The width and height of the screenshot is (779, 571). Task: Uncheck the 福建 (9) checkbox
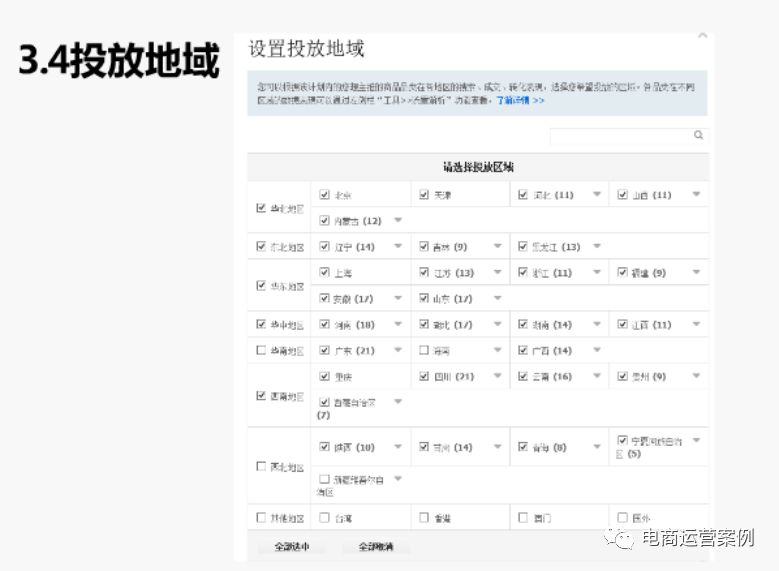point(622,272)
